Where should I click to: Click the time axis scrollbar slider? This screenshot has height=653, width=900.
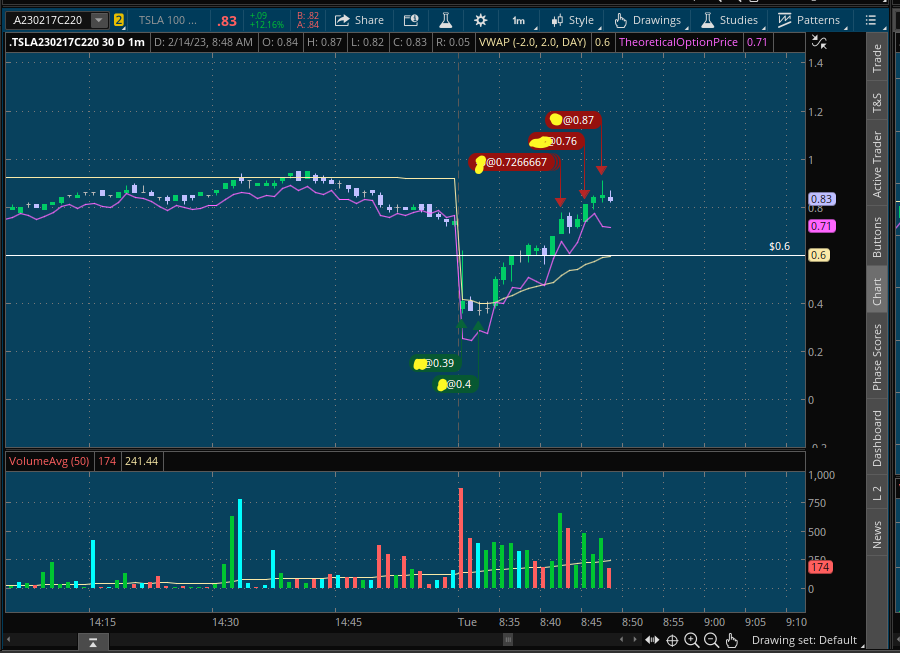pos(508,639)
